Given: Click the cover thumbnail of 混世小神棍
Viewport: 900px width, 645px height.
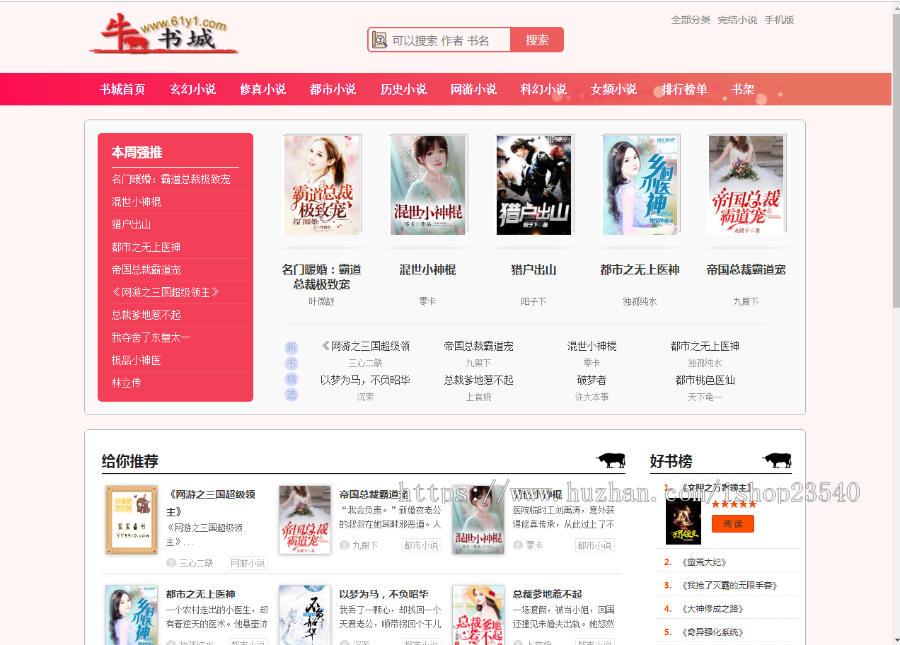Looking at the screenshot, I should tap(428, 185).
